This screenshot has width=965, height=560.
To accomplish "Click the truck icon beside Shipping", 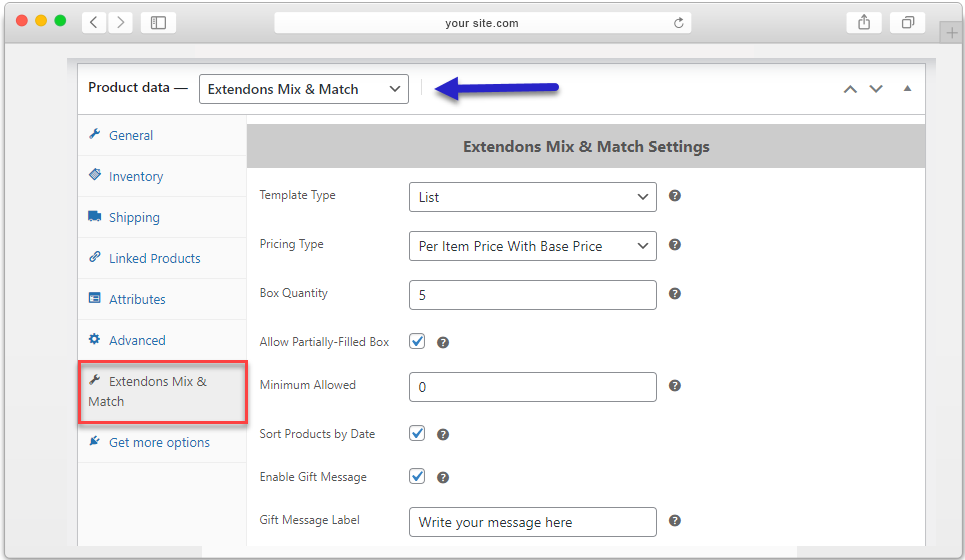I will point(94,216).
